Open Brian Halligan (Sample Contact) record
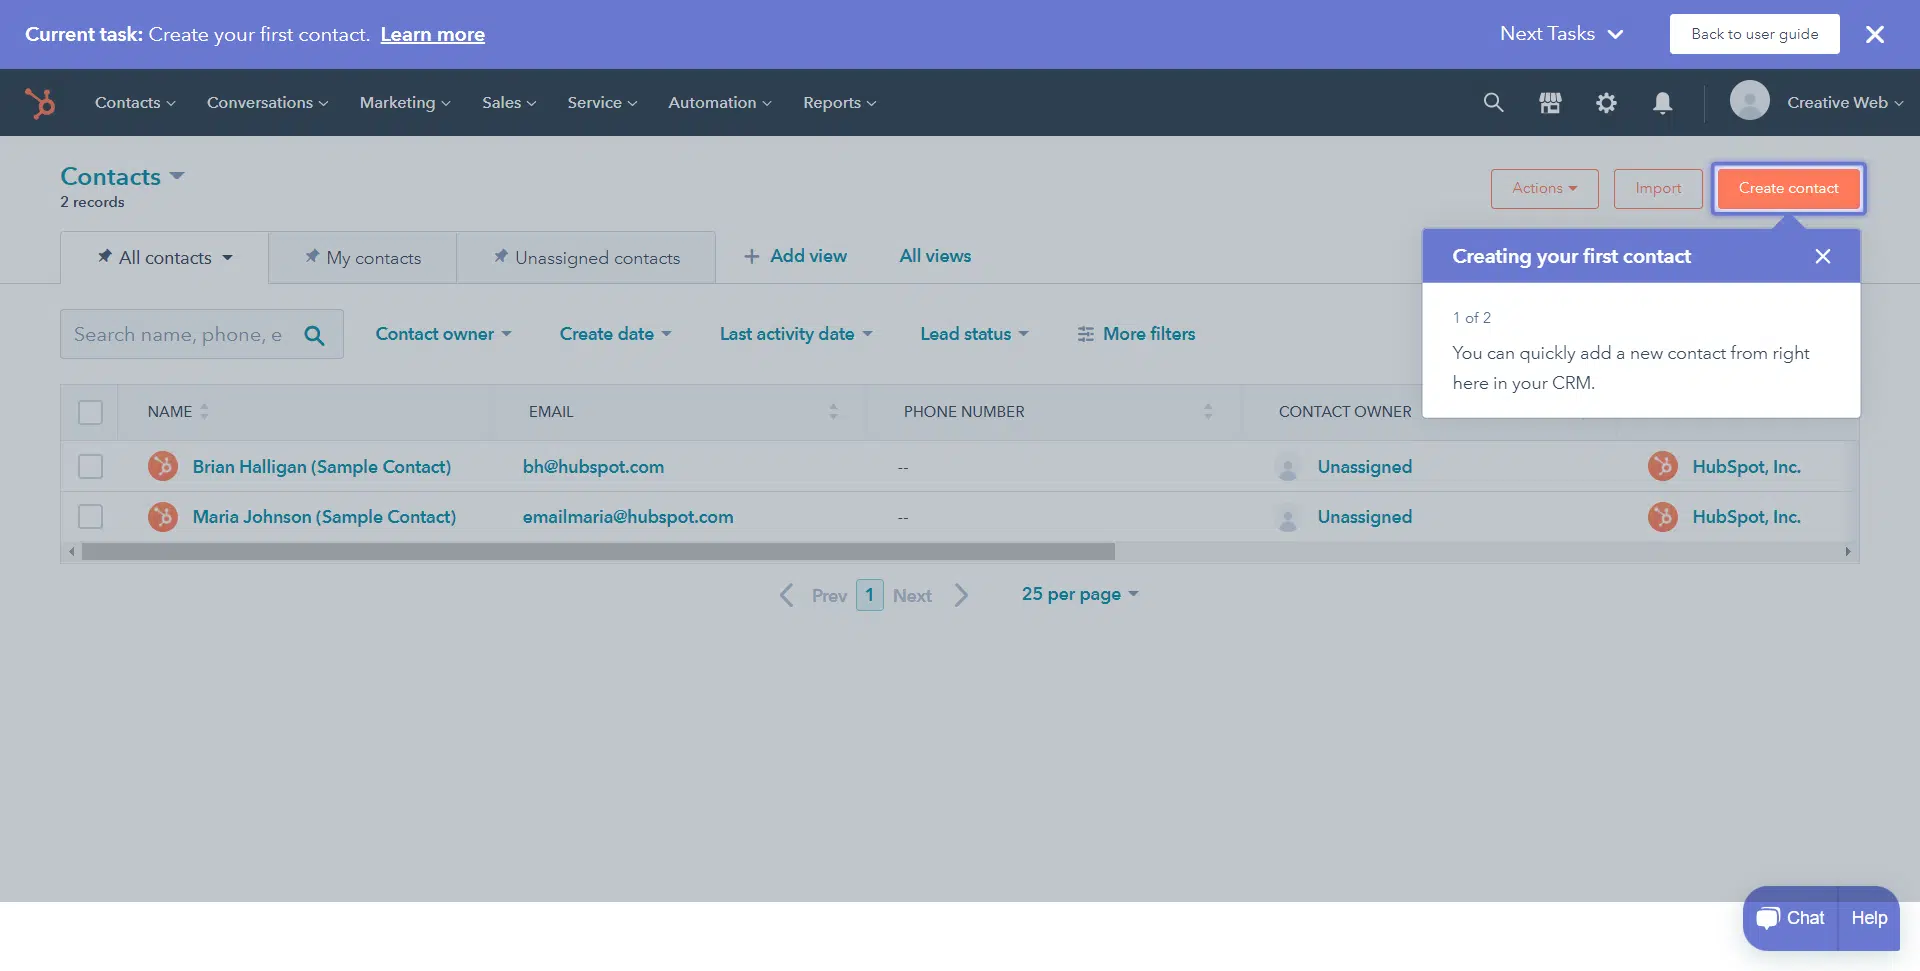This screenshot has width=1920, height=971. (x=322, y=466)
